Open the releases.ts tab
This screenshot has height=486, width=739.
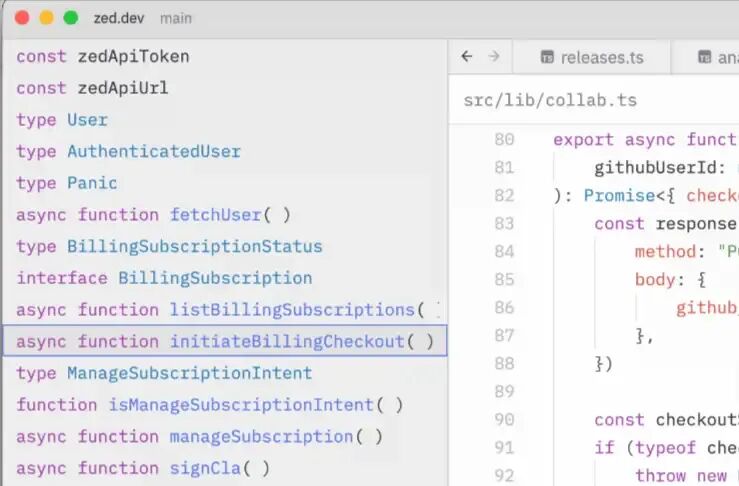coord(591,58)
